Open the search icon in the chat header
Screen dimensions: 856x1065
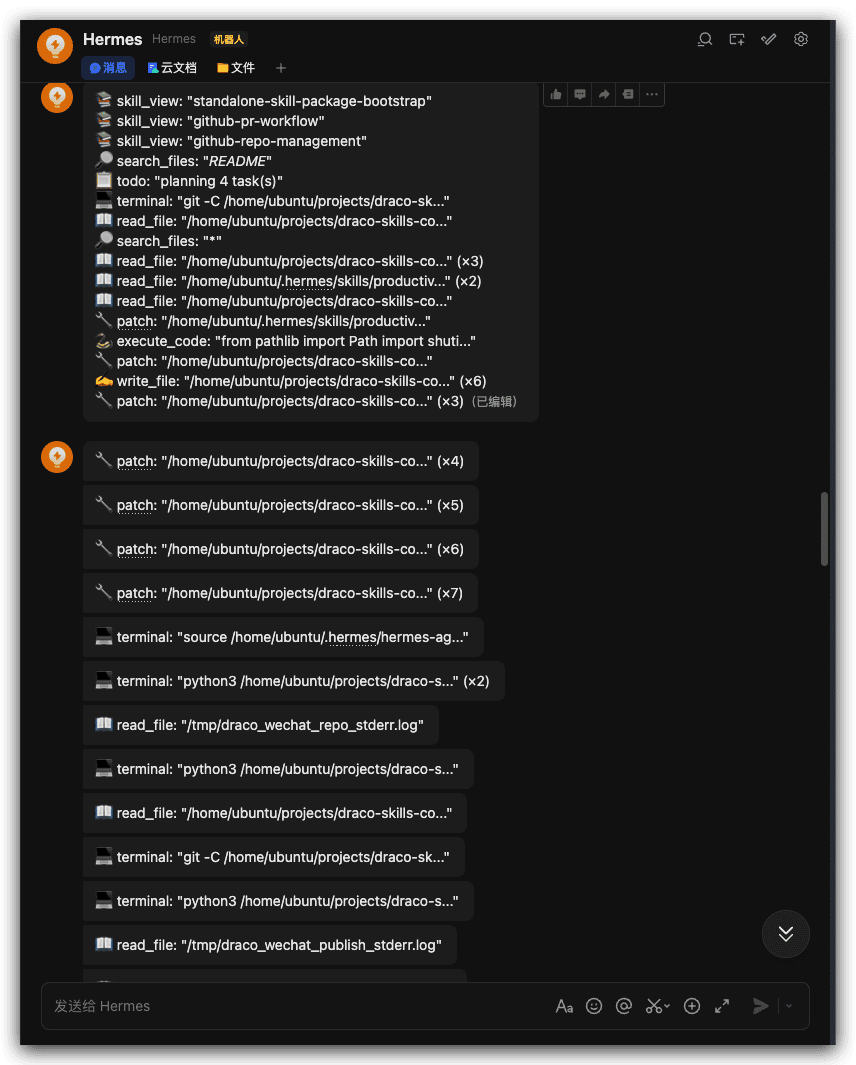[x=705, y=39]
